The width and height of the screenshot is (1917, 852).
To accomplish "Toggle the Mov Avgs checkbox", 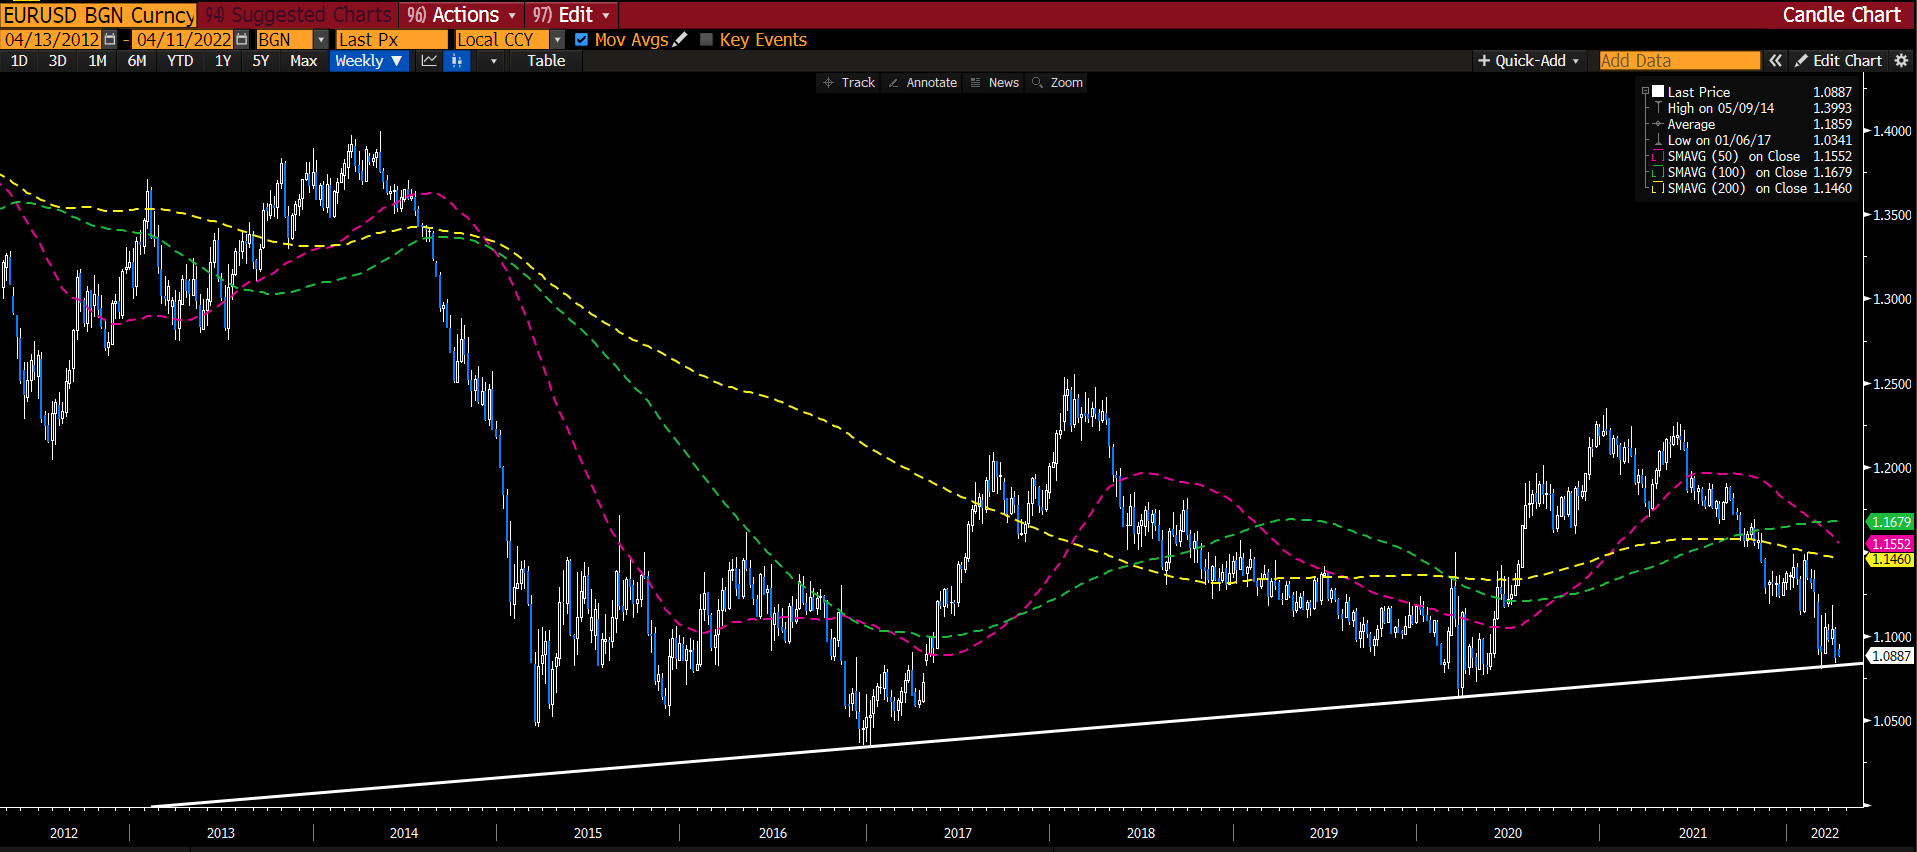I will (x=581, y=40).
